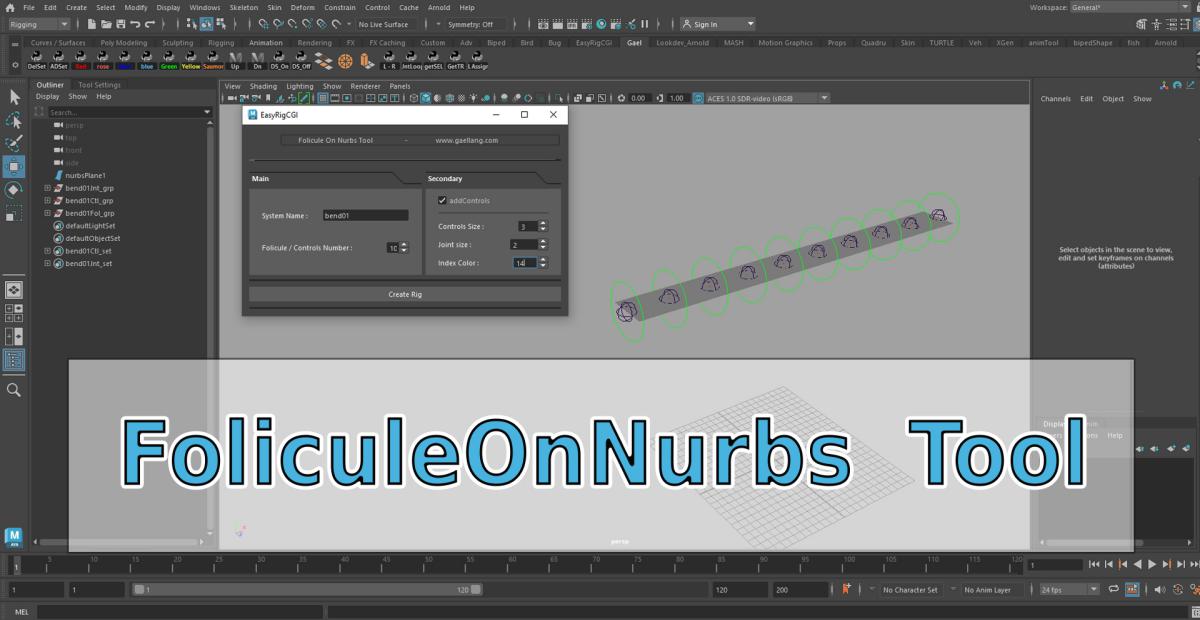Image resolution: width=1200 pixels, height=620 pixels.
Task: Click the Home icon in menu bar
Action: coord(9,7)
